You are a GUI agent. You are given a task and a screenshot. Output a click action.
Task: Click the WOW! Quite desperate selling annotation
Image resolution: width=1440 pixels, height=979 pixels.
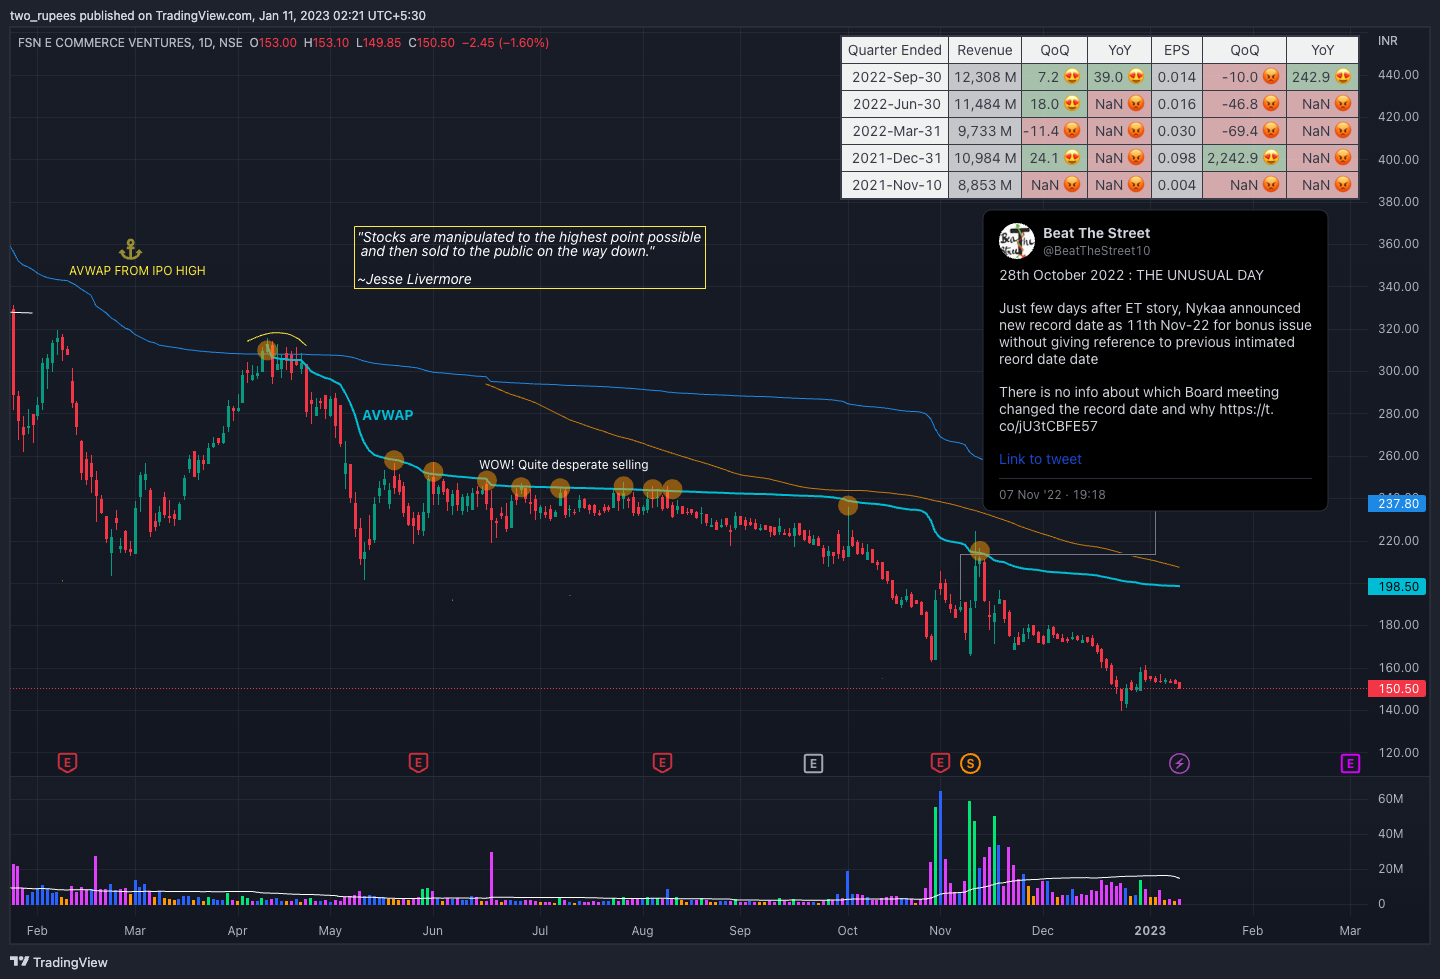(x=563, y=465)
